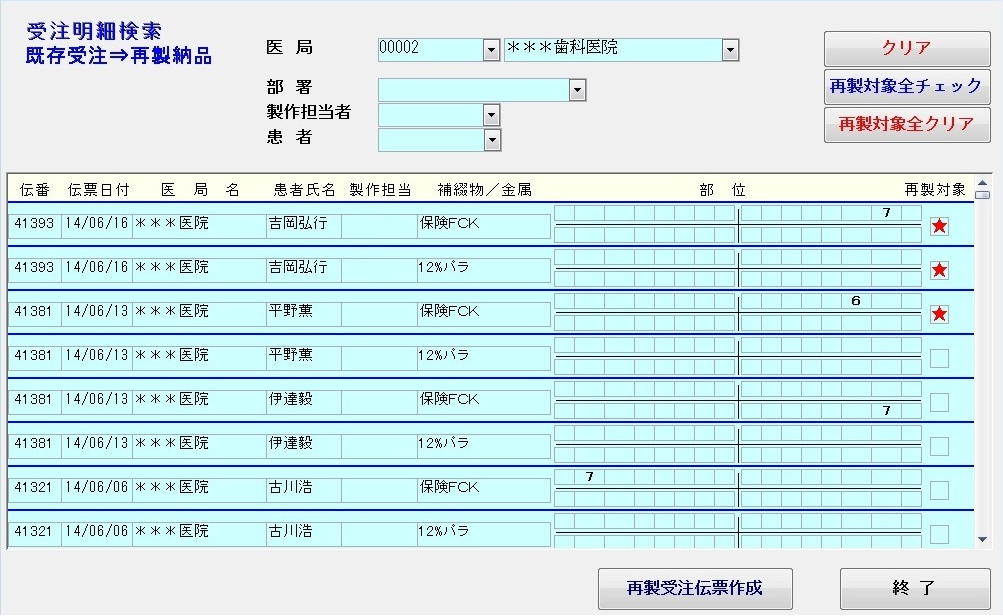The height and width of the screenshot is (616, 1003).
Task: Expand the 製作担当者 dropdown
Action: pos(491,115)
